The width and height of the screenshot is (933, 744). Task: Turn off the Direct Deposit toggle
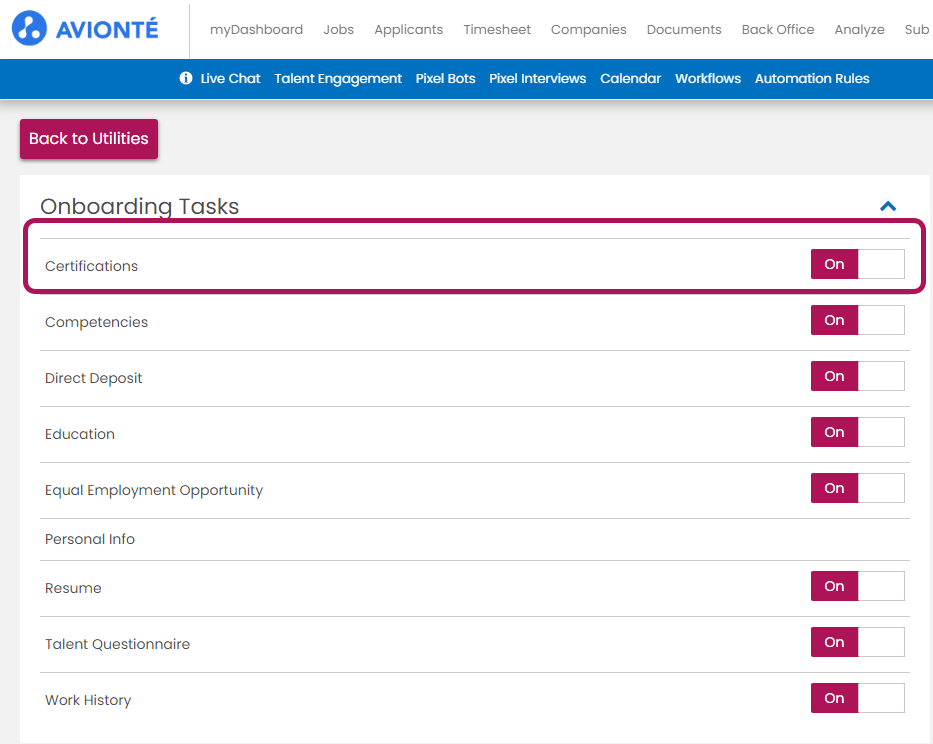click(x=857, y=376)
